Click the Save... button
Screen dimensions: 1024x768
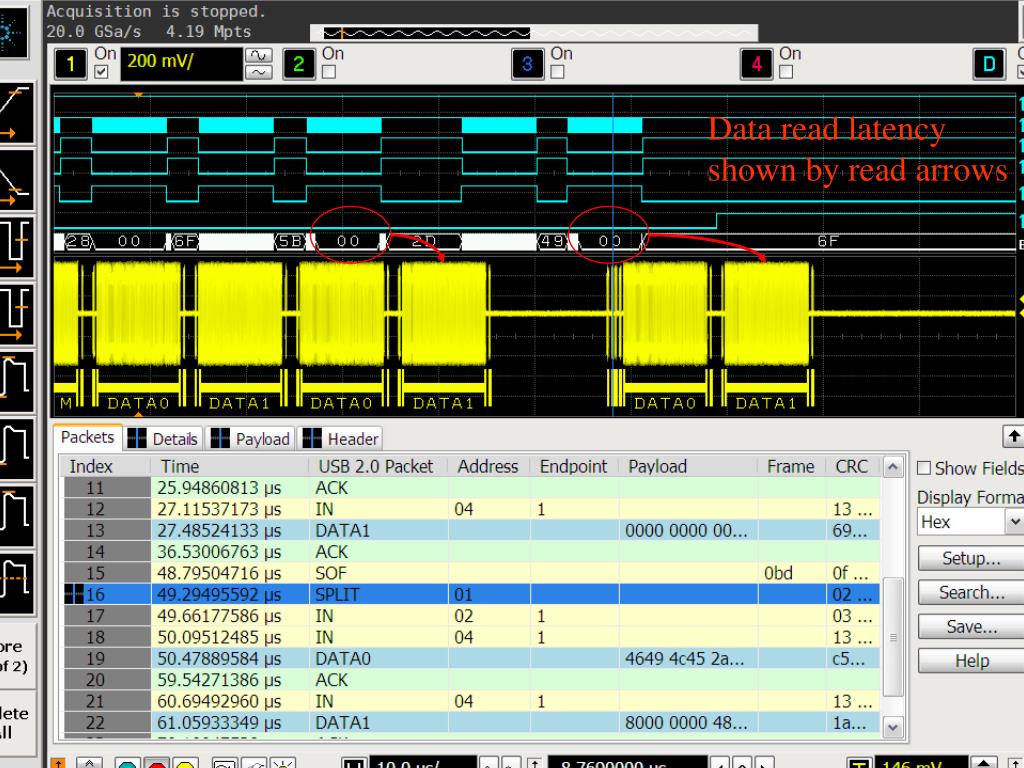pyautogui.click(x=970, y=627)
